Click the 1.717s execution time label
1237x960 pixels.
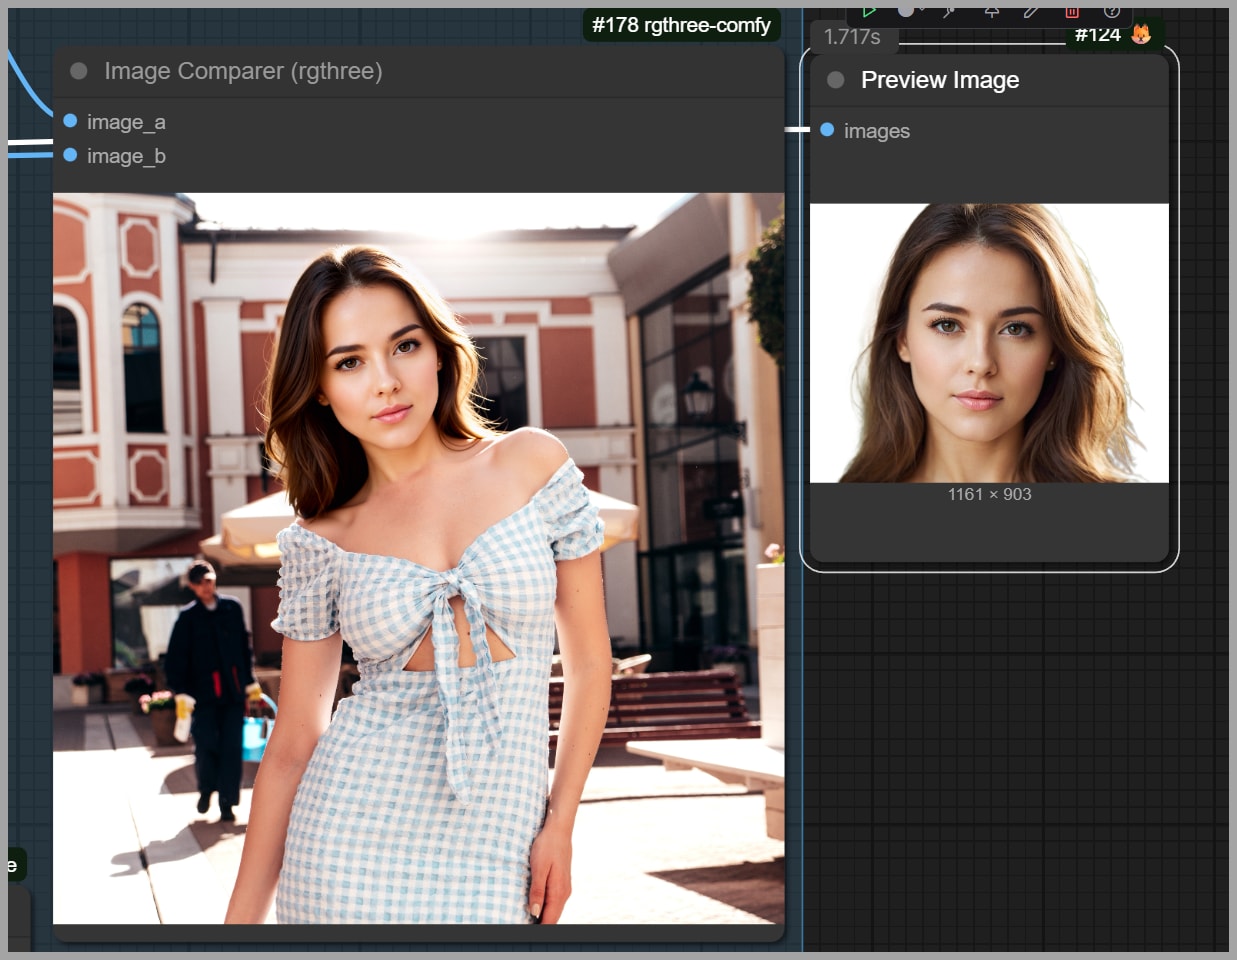click(852, 37)
